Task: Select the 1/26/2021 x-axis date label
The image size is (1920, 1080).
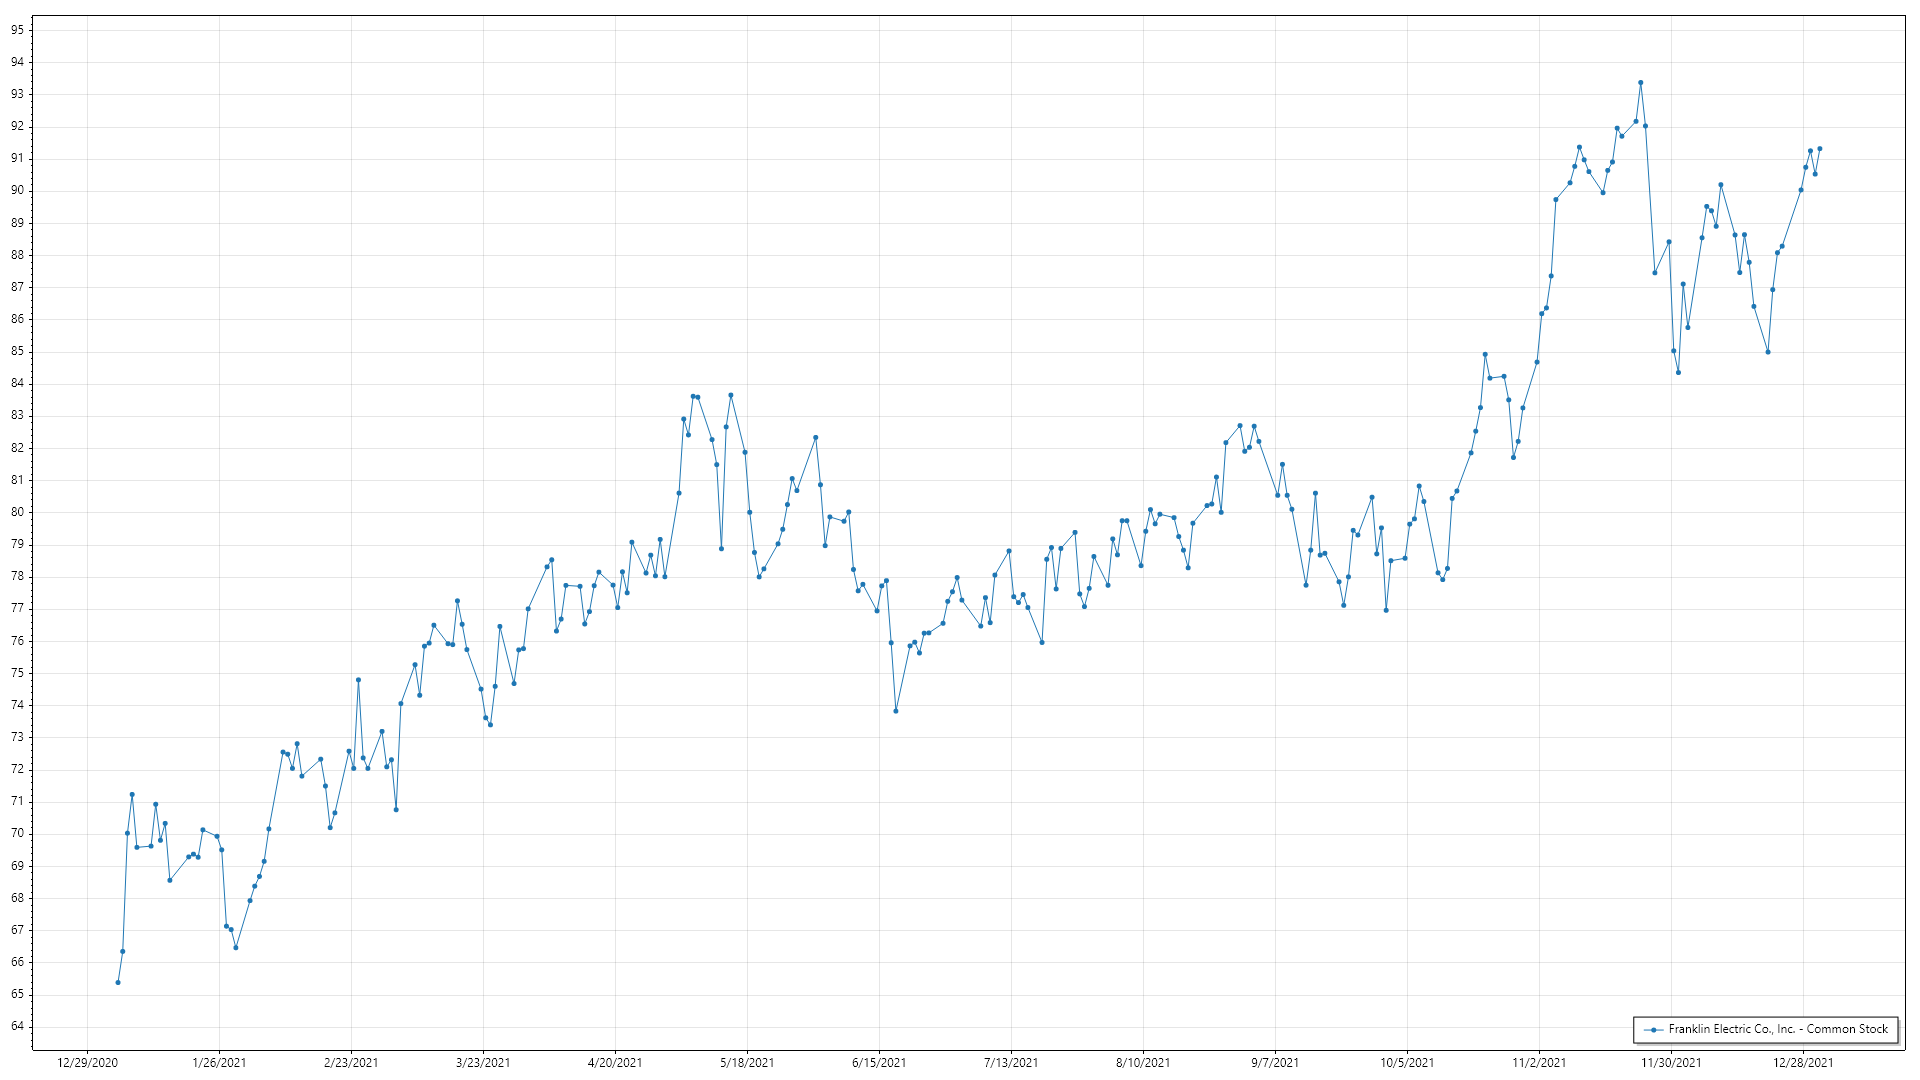Action: (219, 1062)
